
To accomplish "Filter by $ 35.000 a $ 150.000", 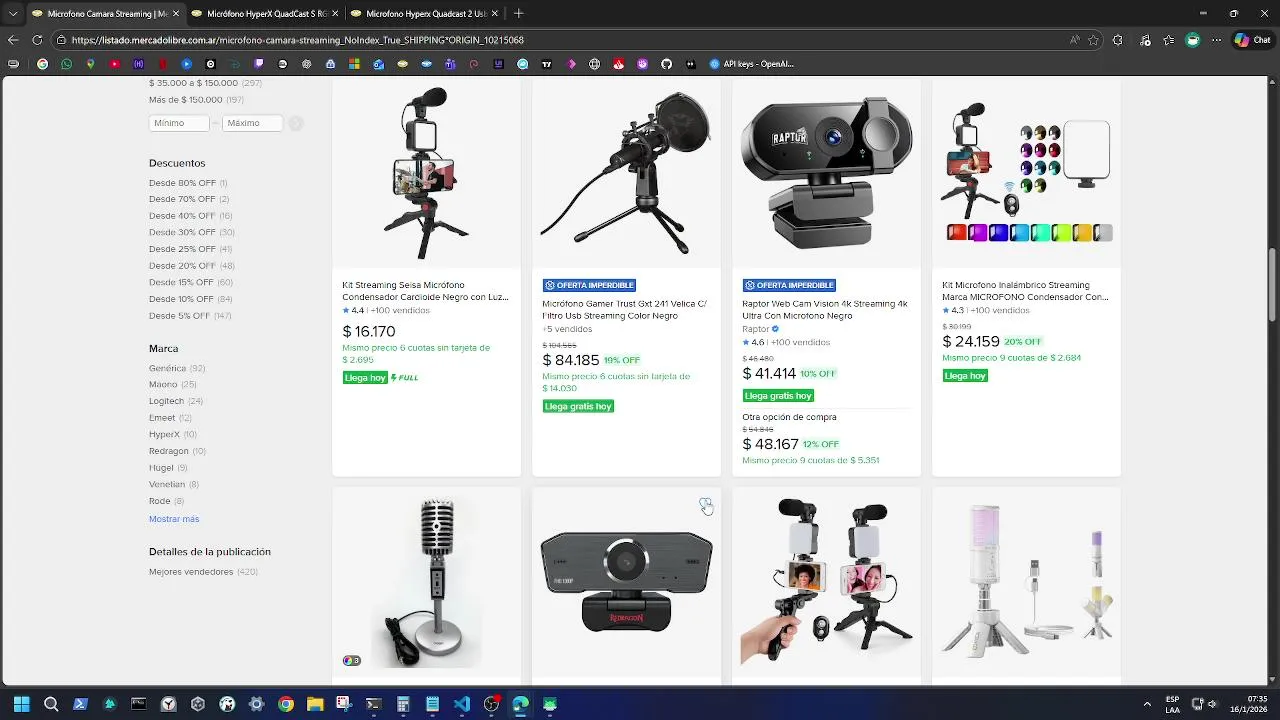I will pos(205,83).
